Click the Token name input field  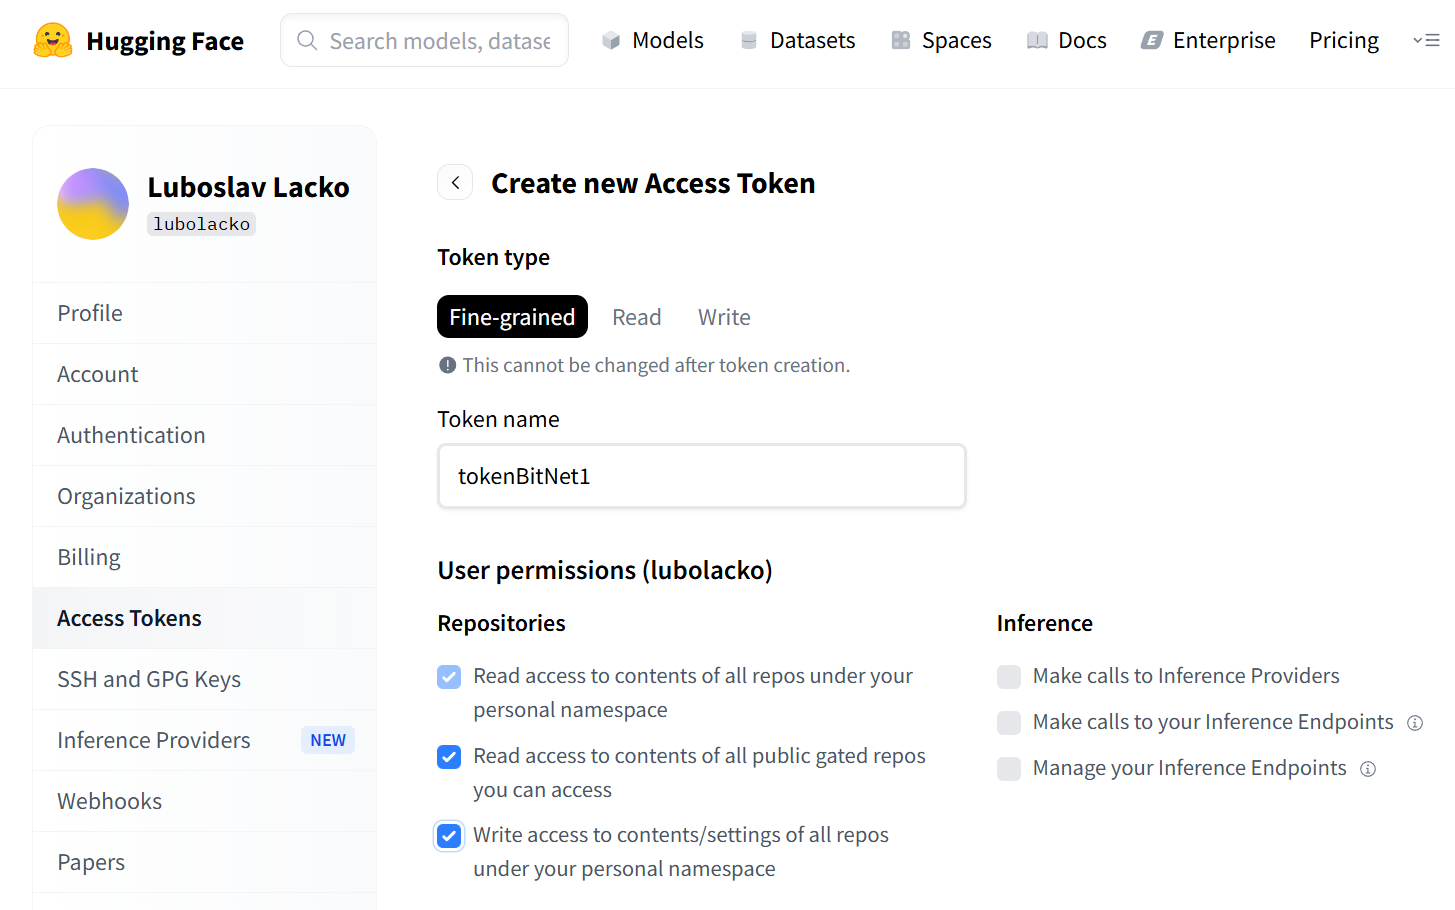coord(701,476)
